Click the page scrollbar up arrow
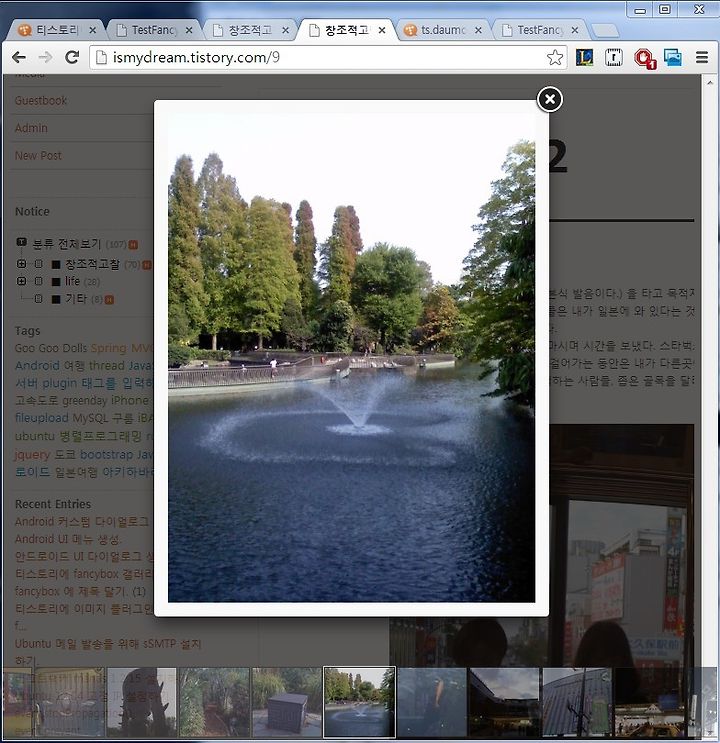720x743 pixels. (710, 82)
